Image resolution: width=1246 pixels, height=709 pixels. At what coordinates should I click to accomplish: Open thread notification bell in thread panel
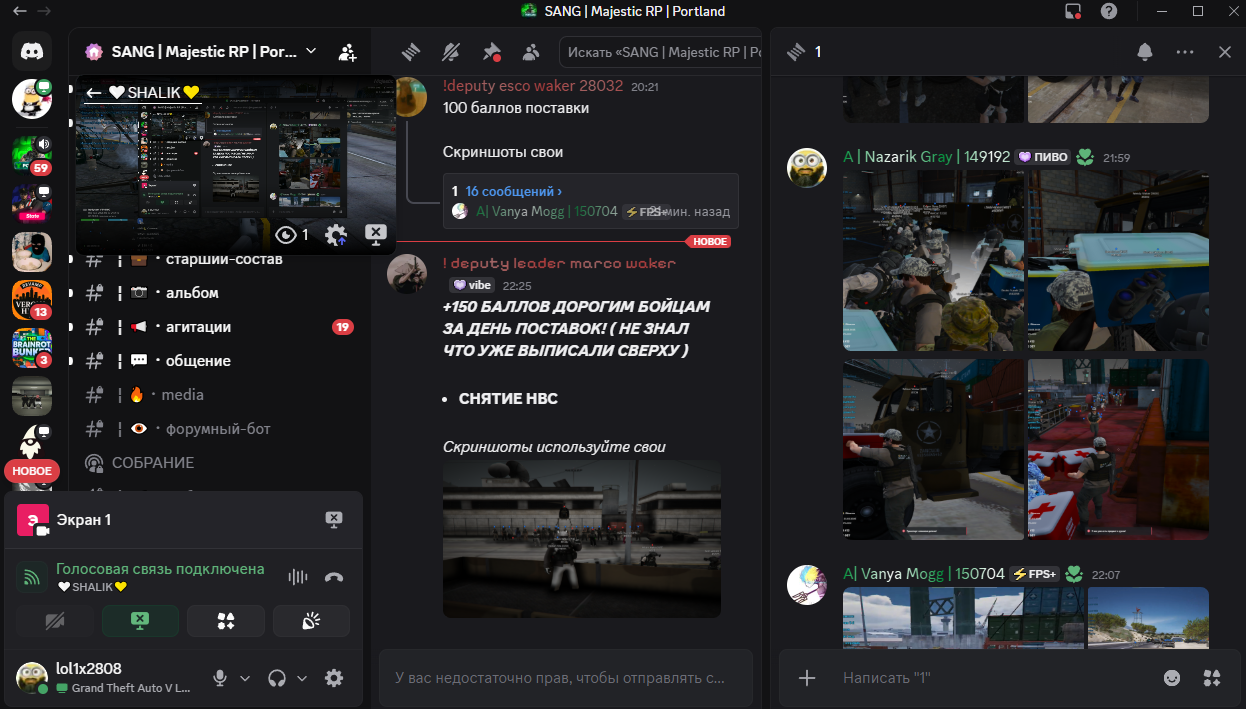click(1145, 52)
